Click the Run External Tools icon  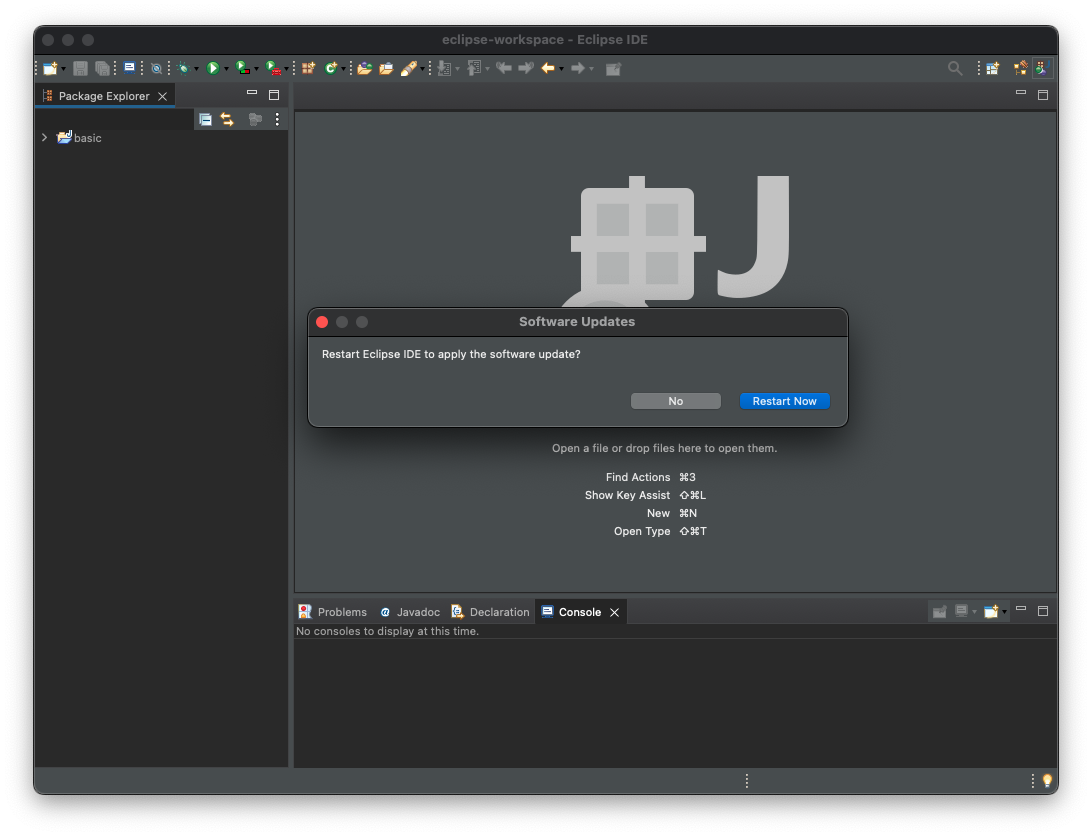point(273,68)
